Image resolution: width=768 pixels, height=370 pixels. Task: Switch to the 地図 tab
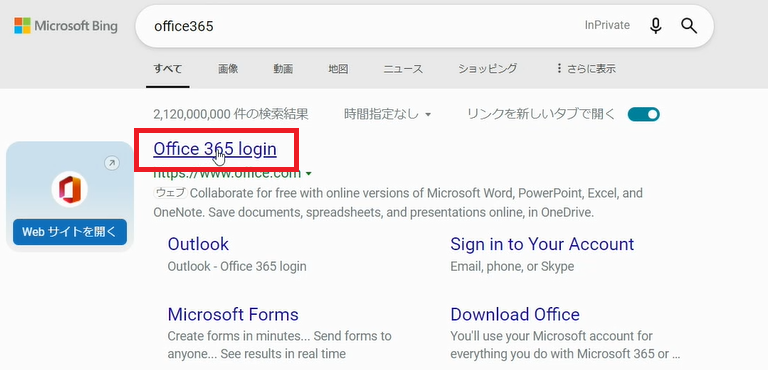coord(338,69)
